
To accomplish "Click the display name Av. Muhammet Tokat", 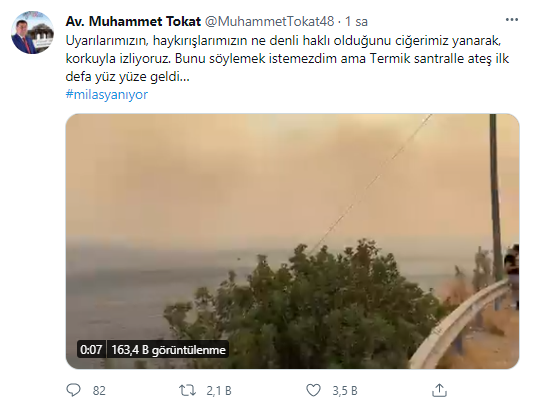I will tap(133, 21).
